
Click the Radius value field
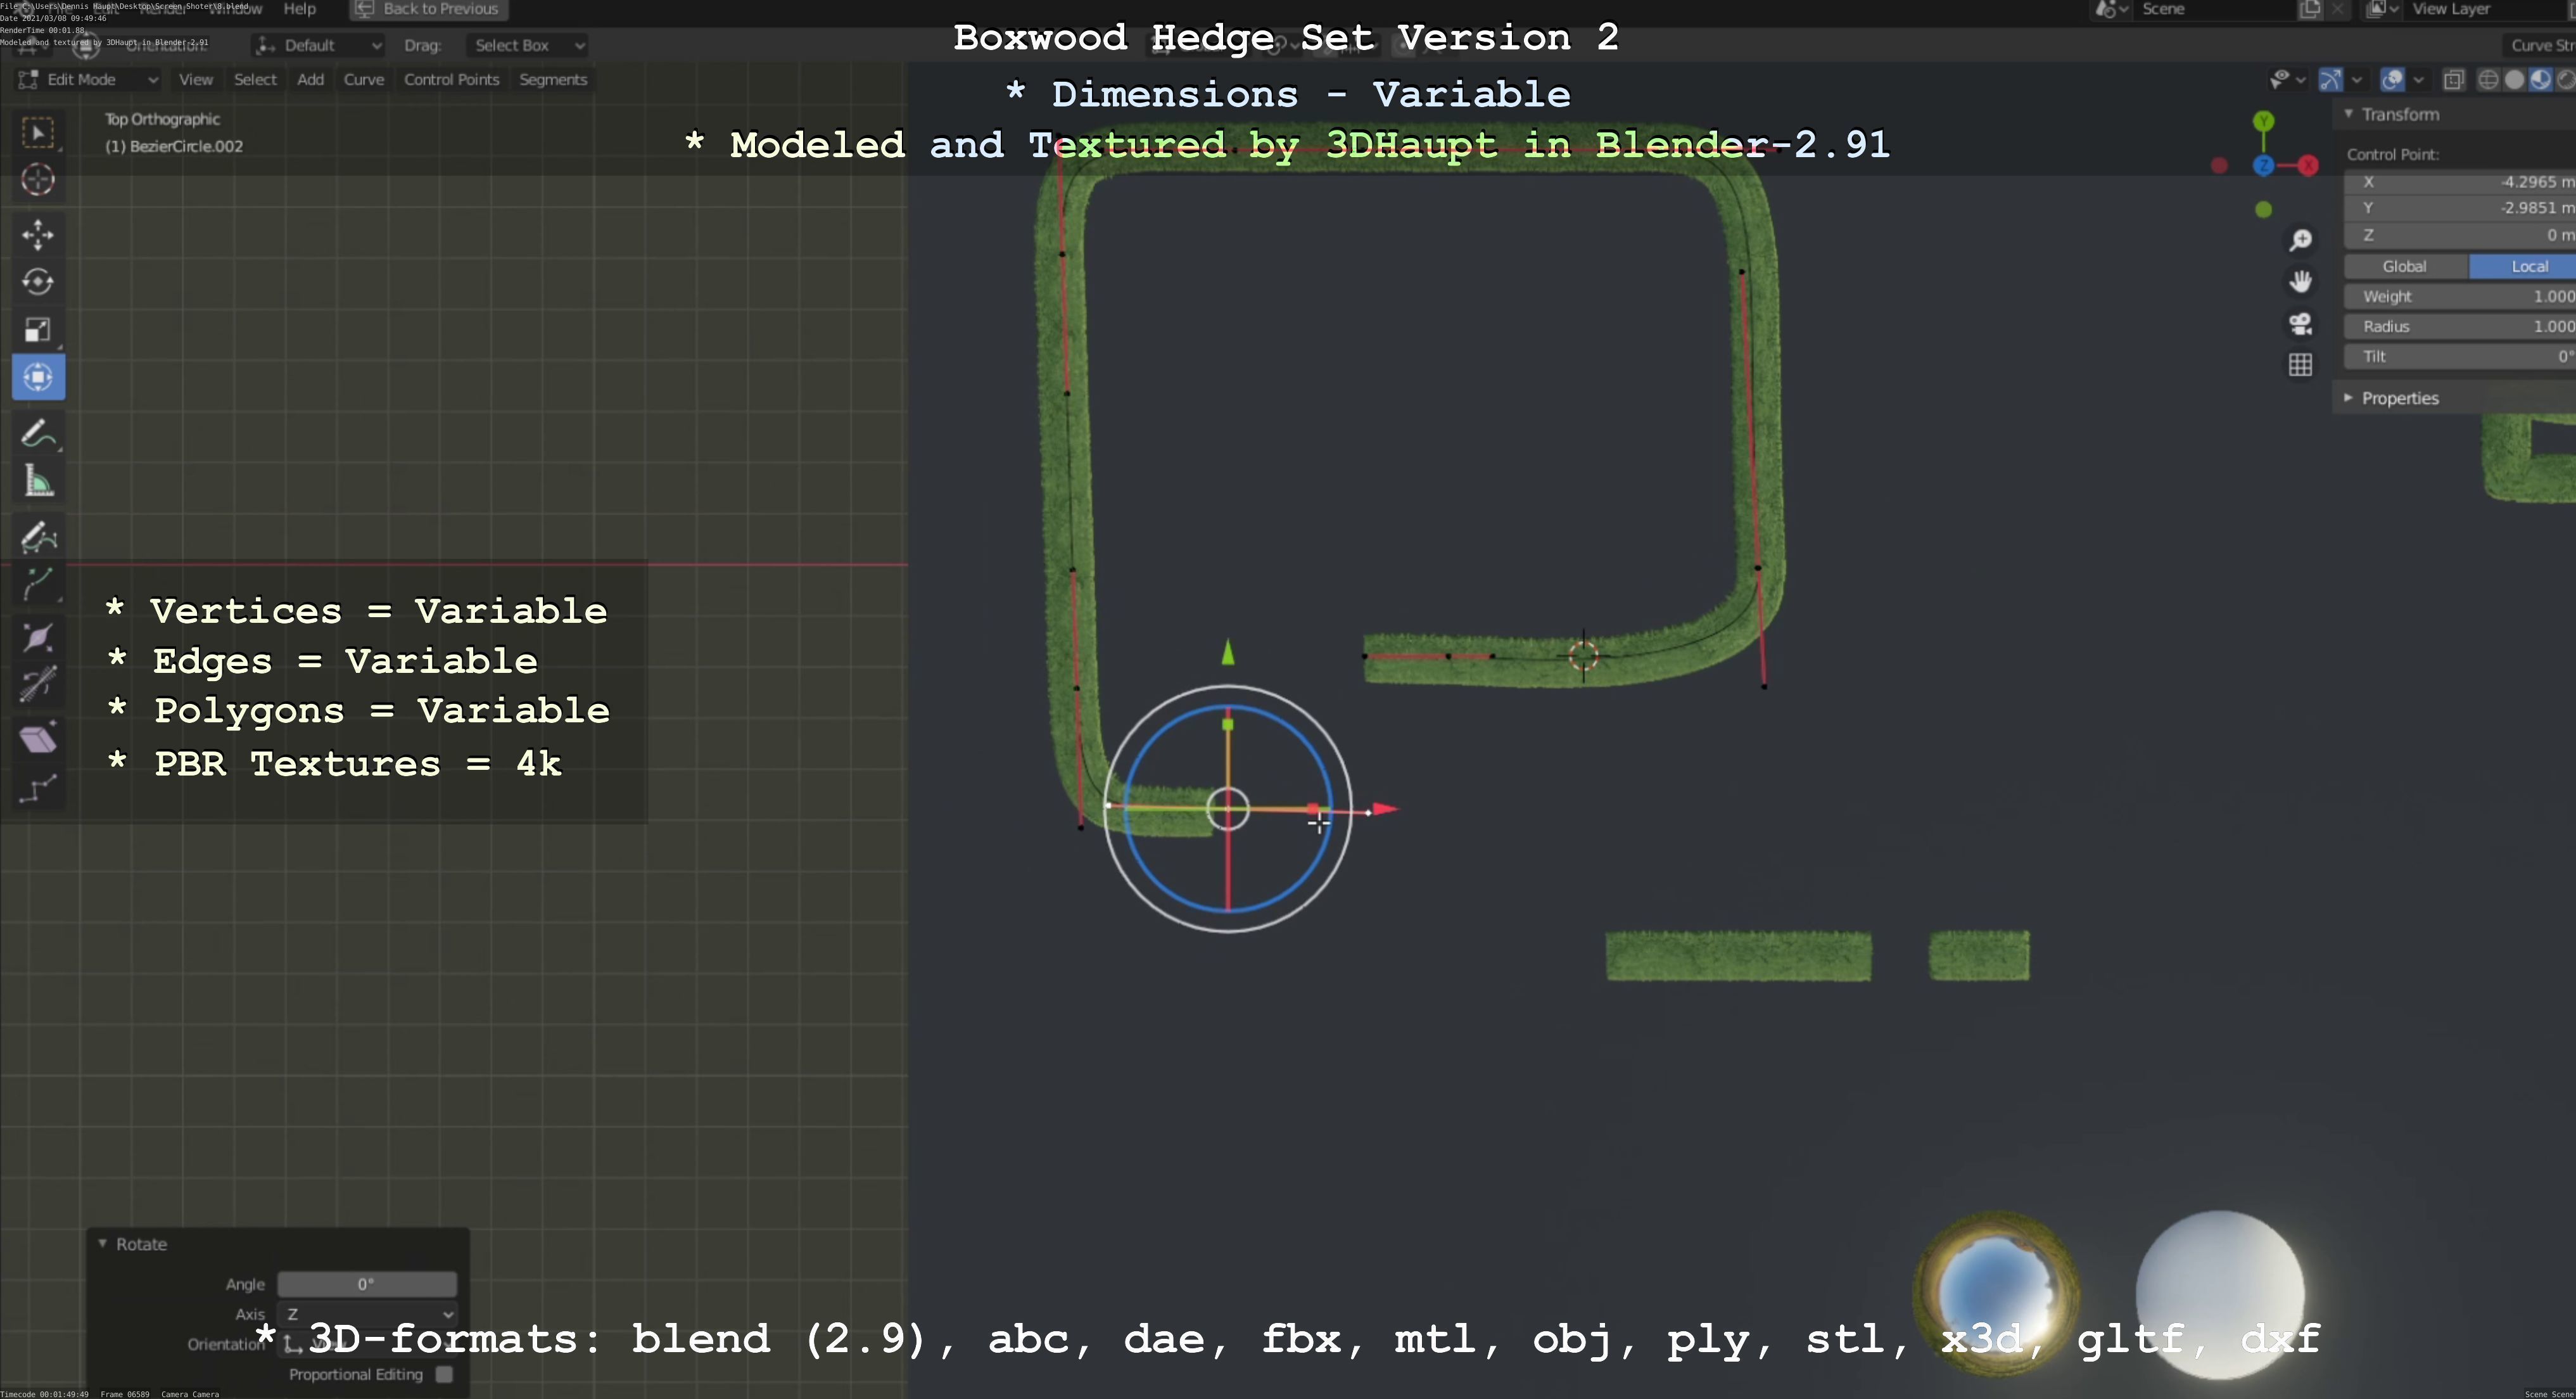[x=2460, y=326]
